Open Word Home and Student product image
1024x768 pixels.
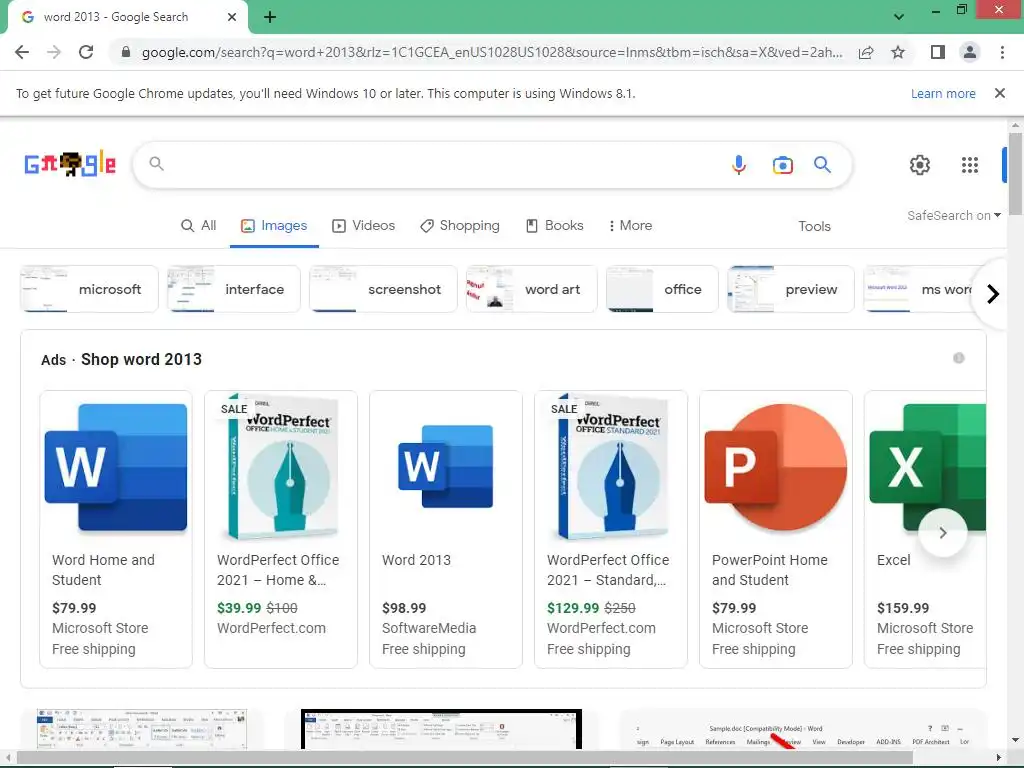coord(116,467)
